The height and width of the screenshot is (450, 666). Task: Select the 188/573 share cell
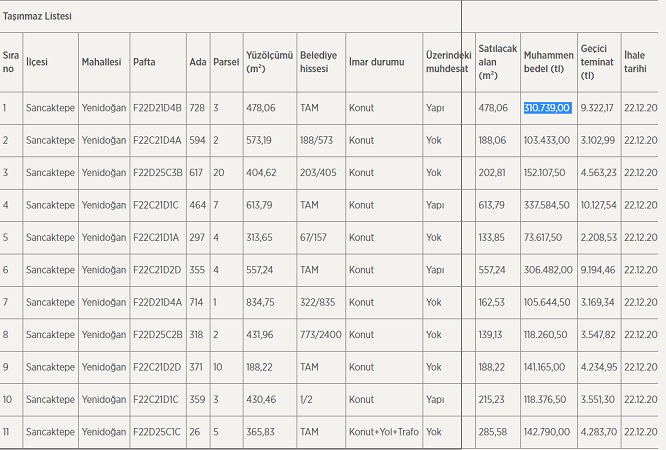tap(316, 140)
